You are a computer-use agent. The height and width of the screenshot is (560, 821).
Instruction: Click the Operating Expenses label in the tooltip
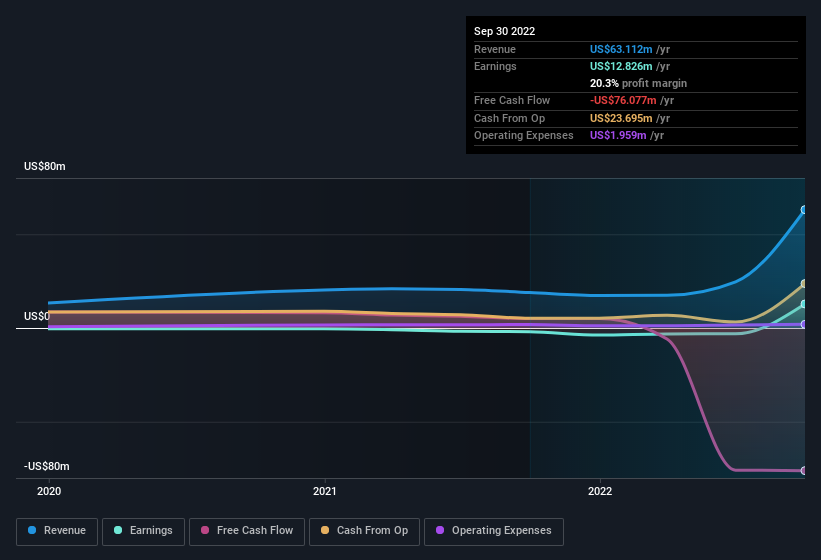[x=524, y=136]
